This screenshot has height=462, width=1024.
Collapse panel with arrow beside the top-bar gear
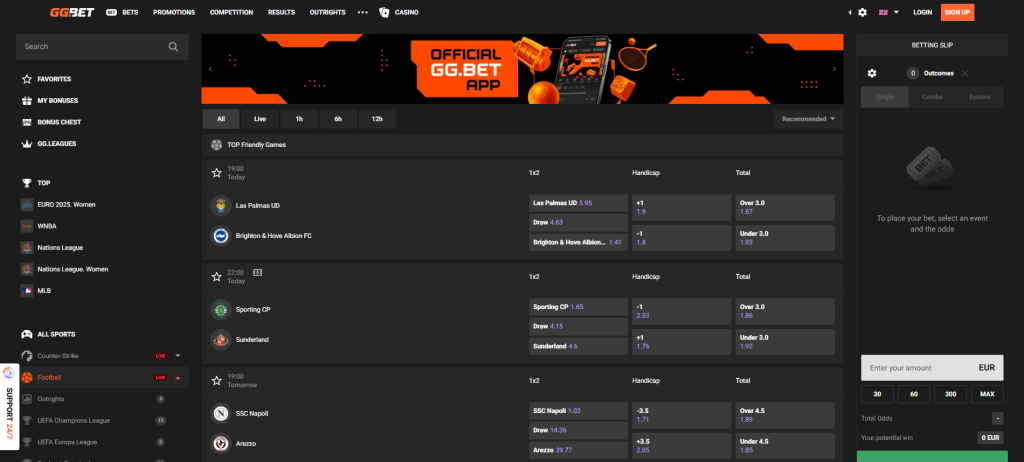850,12
